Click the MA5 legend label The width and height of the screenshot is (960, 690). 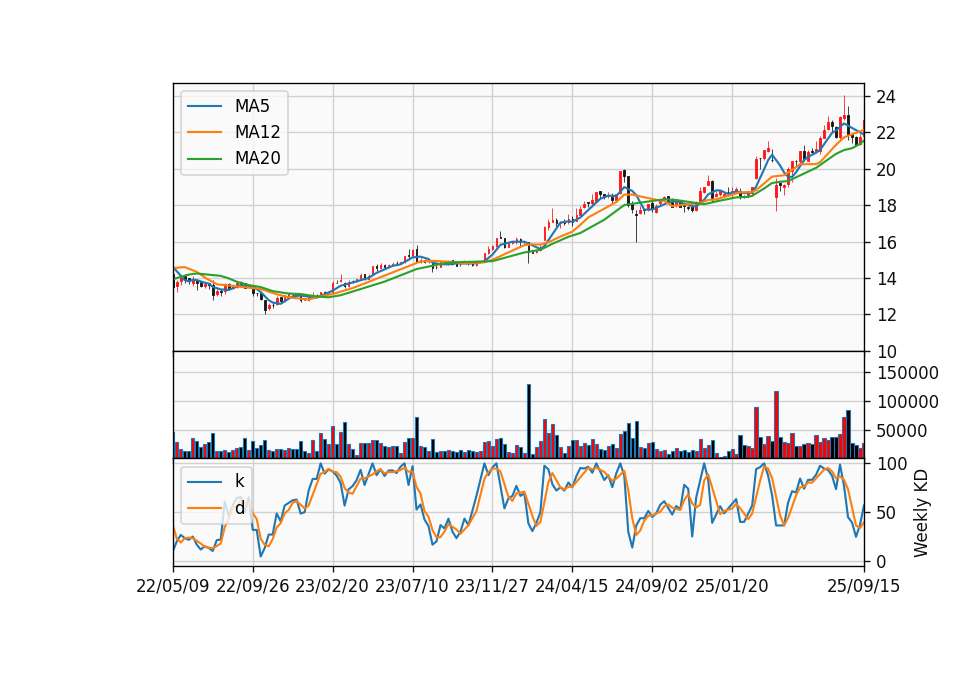tap(252, 106)
